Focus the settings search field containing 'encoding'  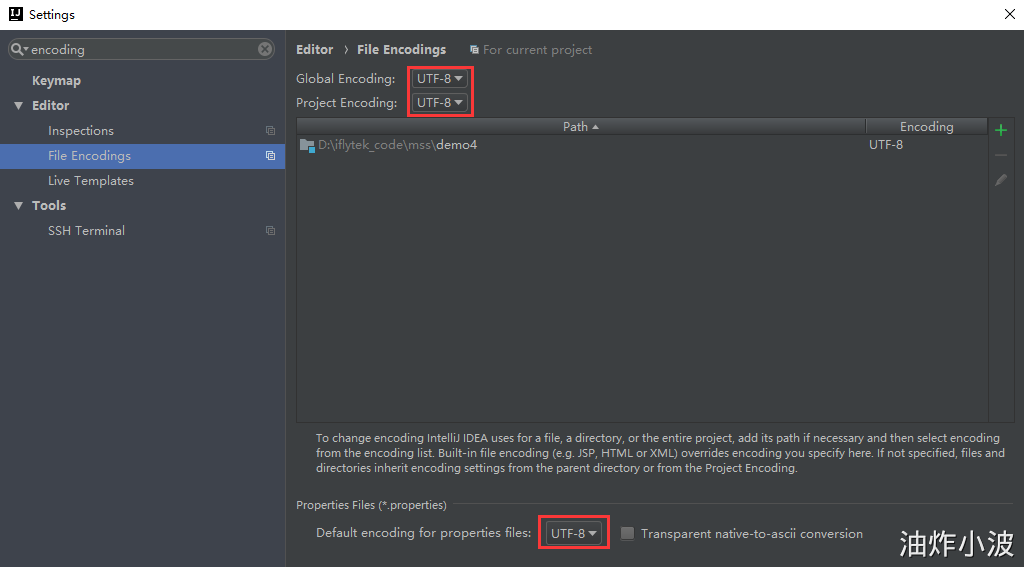[142, 50]
